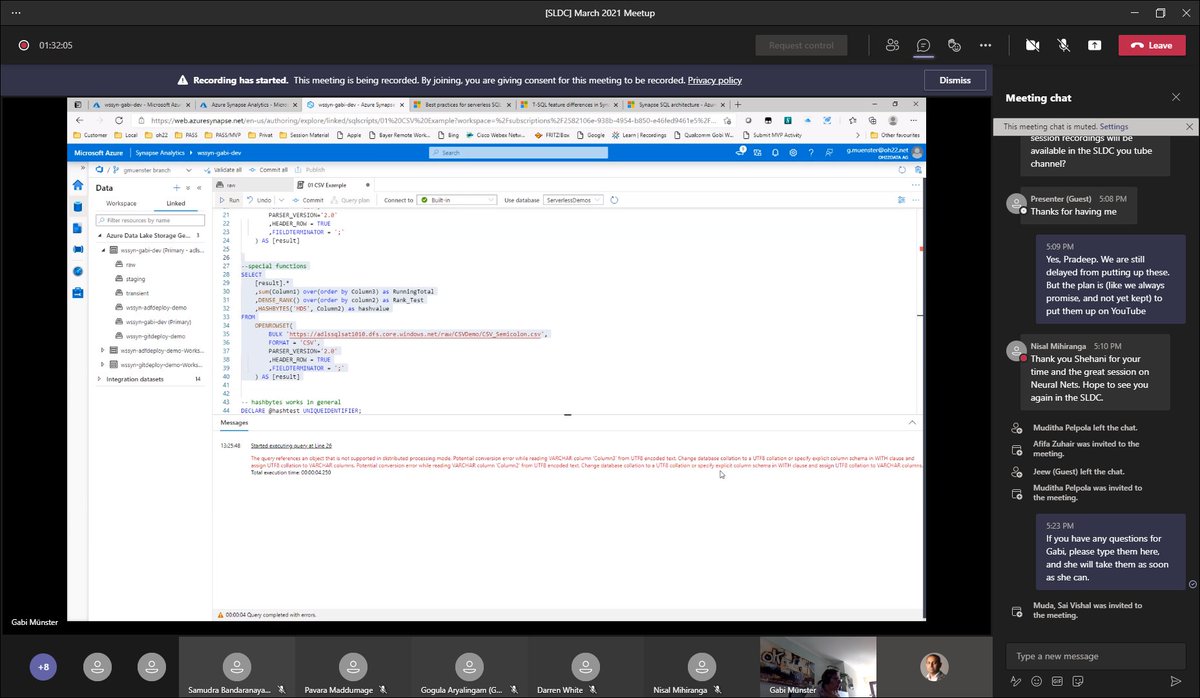1200x698 pixels.
Task: Toggle the meeting chat conversation icon
Action: click(x=923, y=45)
